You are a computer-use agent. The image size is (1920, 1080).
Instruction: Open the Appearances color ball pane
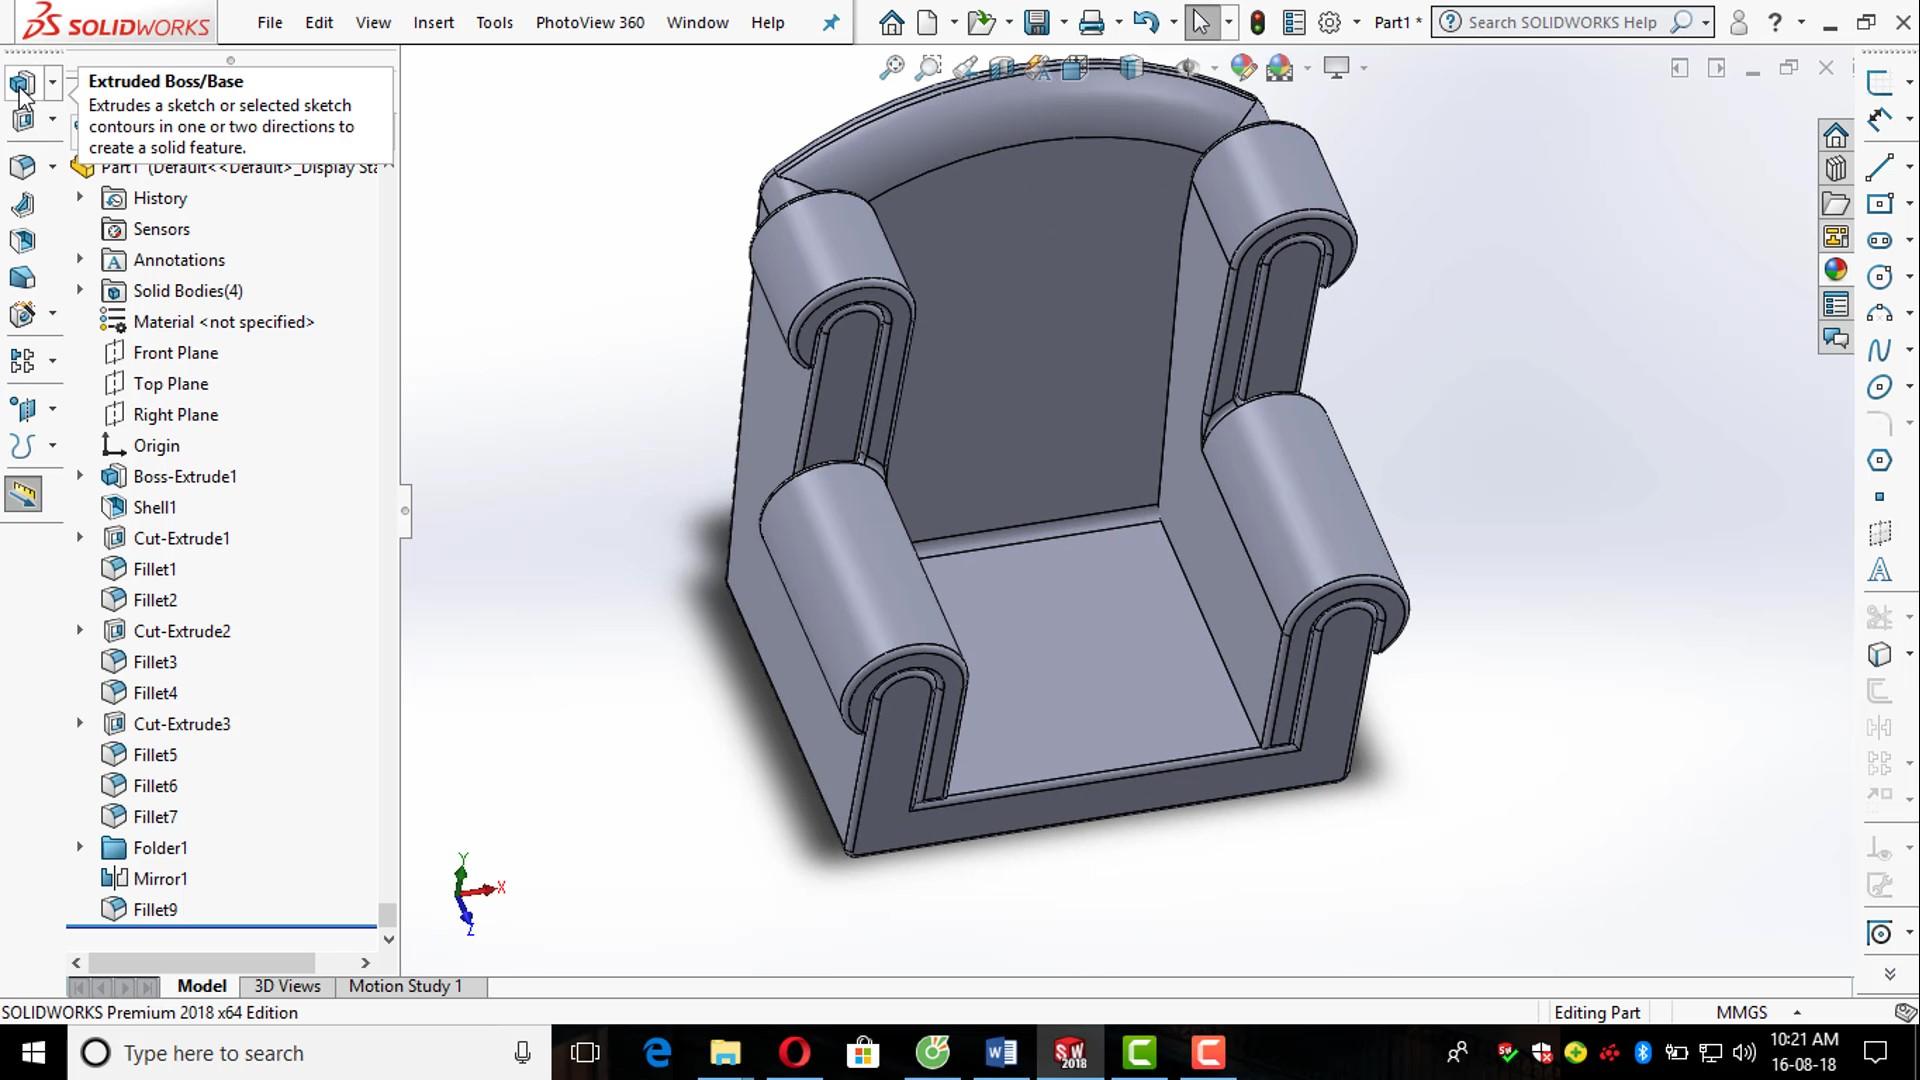point(1835,270)
